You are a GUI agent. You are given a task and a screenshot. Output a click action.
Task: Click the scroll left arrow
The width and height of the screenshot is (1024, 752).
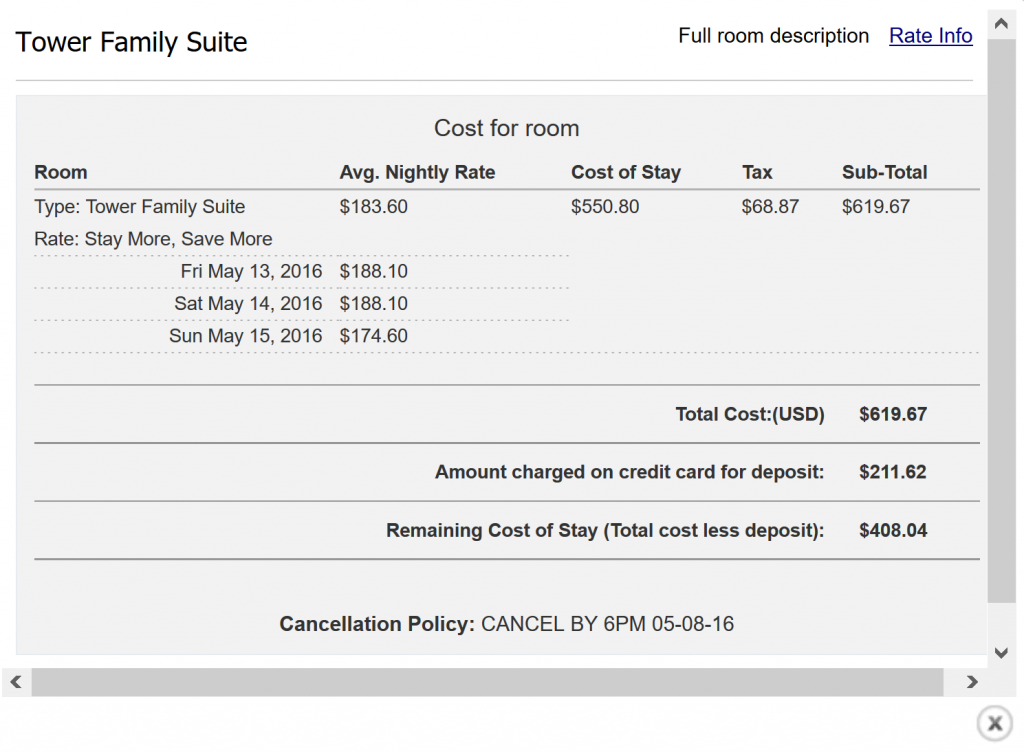click(x=15, y=682)
